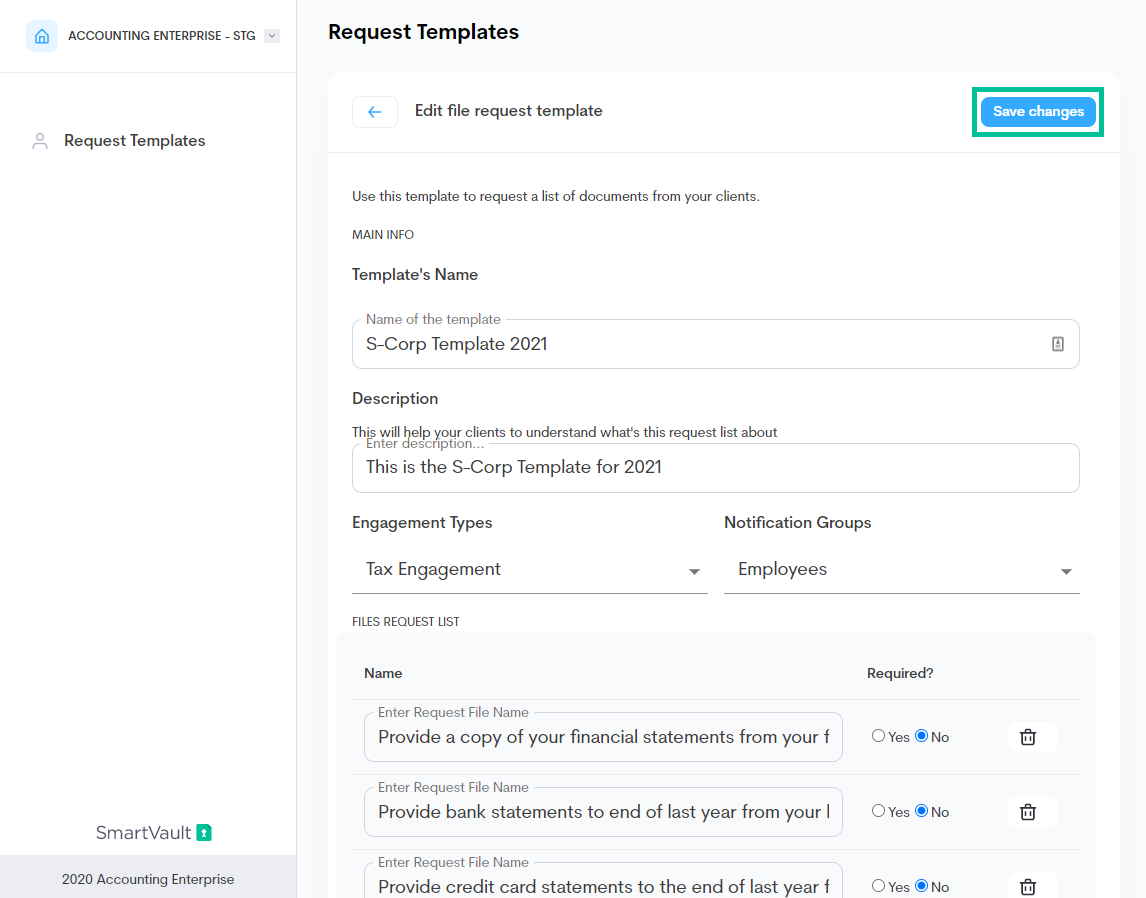The image size is (1146, 898).
Task: Edit the financial statements request file name field
Action: [603, 737]
